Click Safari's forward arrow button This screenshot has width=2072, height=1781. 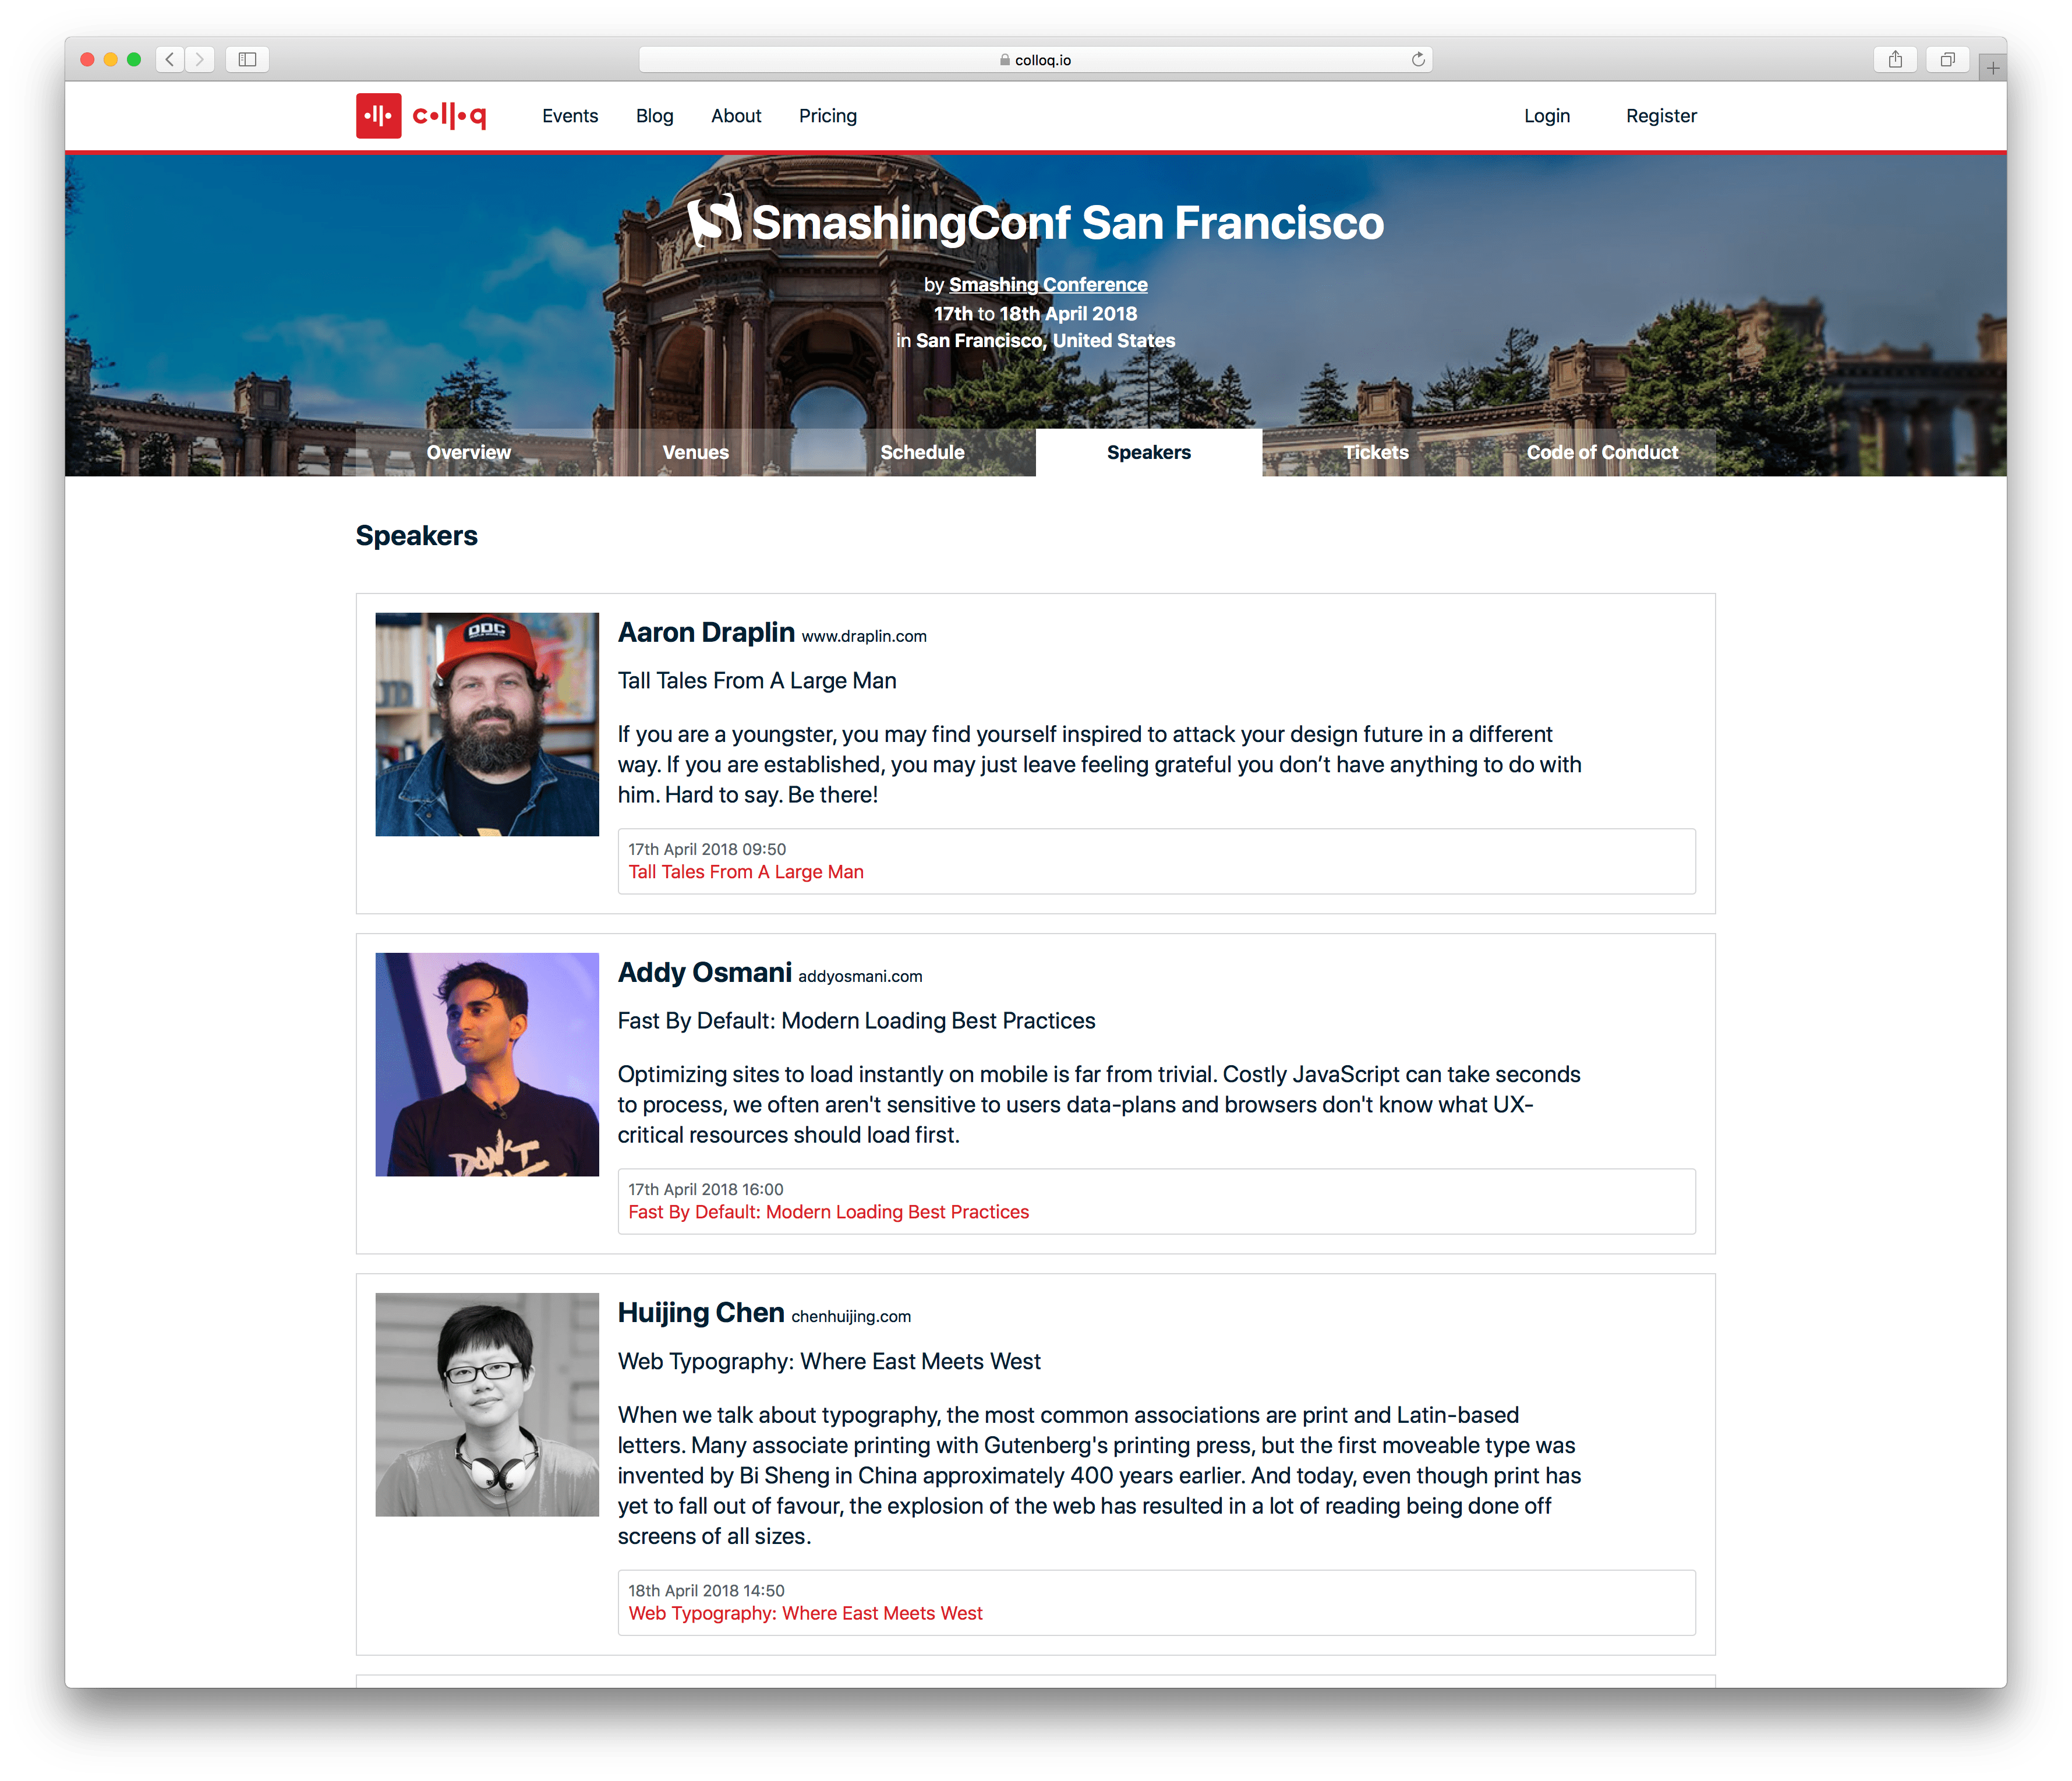pyautogui.click(x=200, y=60)
